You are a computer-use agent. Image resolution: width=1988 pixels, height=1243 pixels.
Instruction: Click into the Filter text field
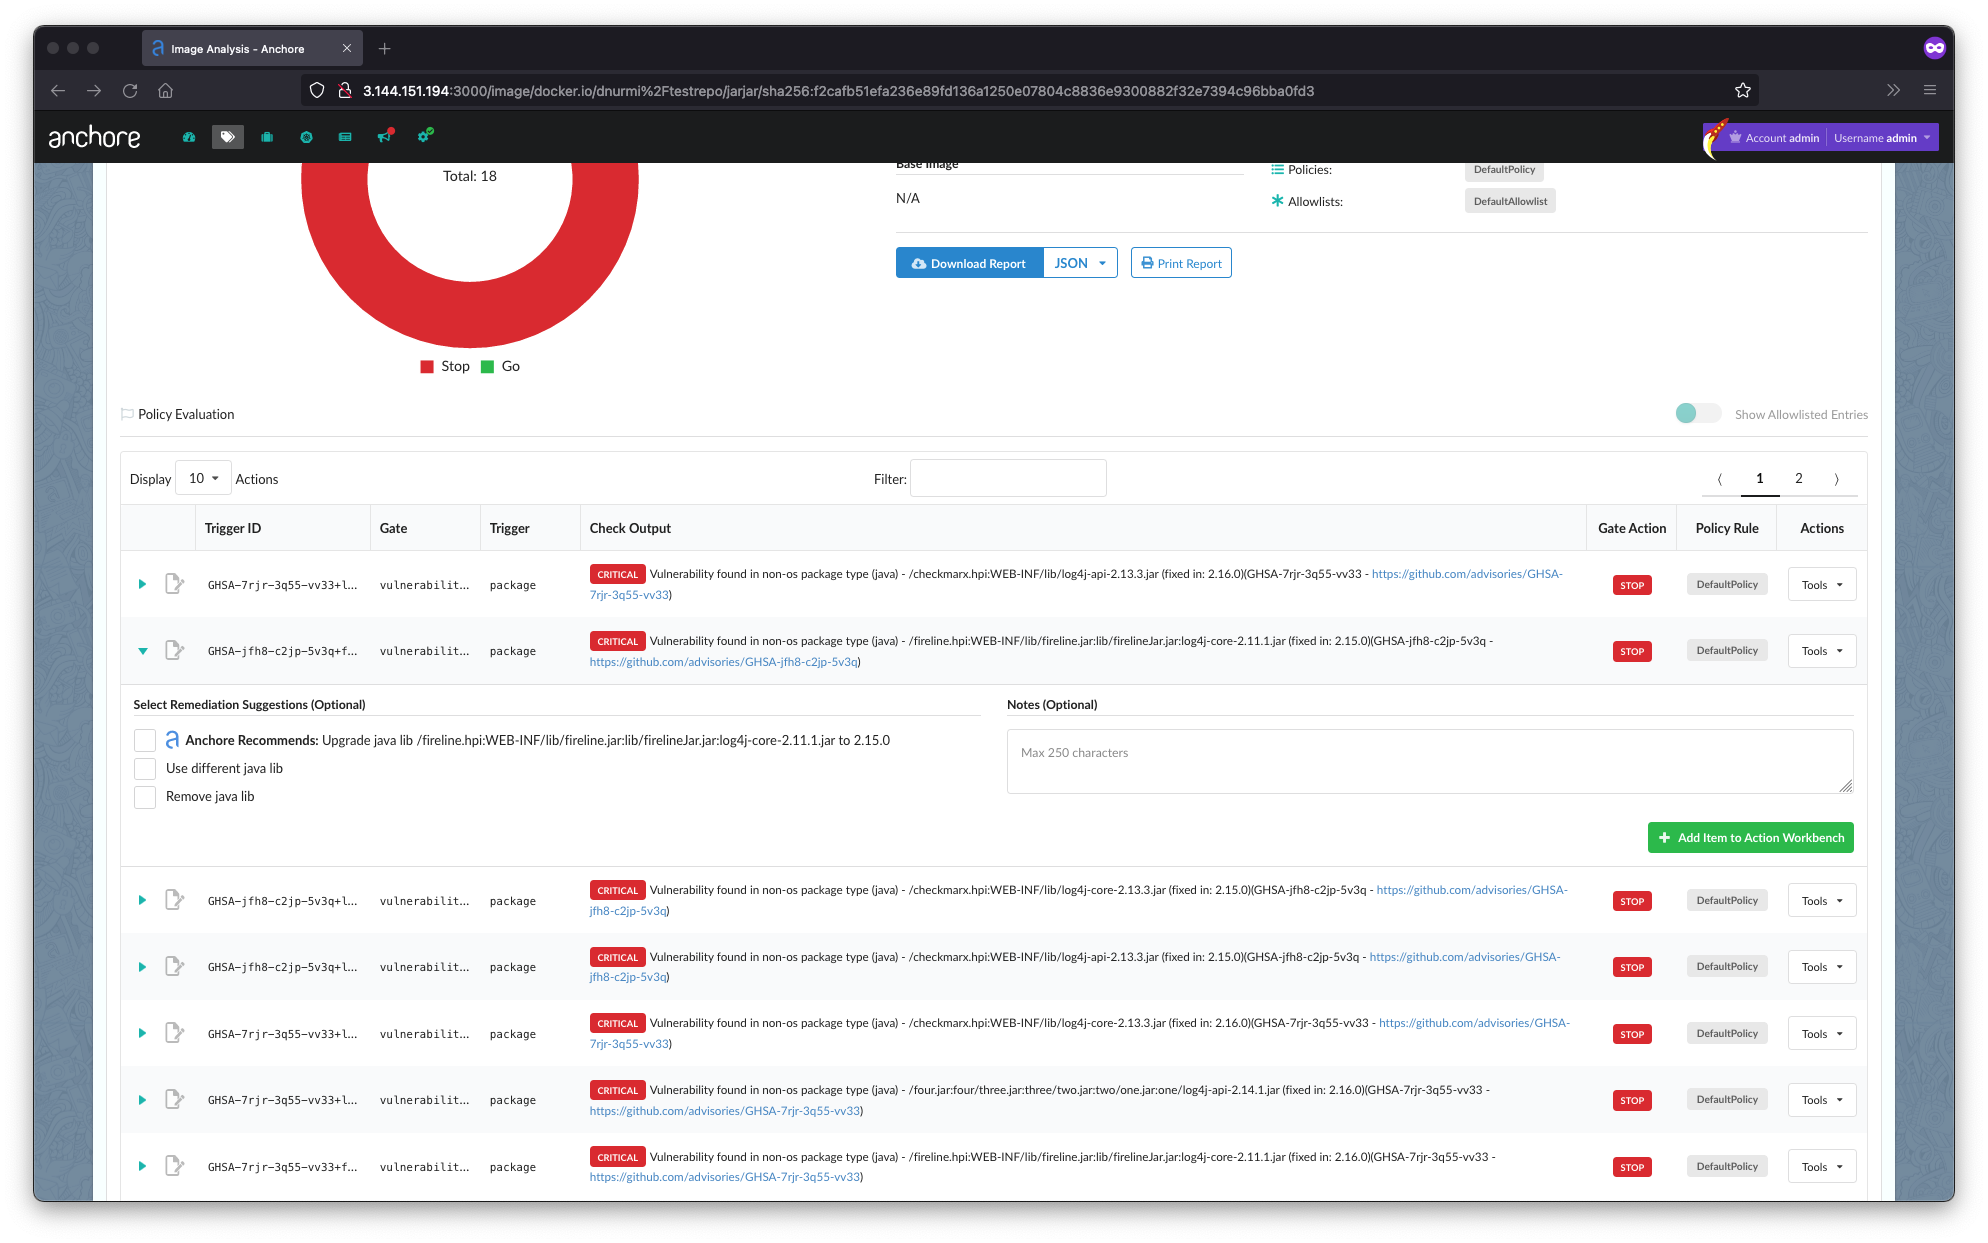(1008, 479)
